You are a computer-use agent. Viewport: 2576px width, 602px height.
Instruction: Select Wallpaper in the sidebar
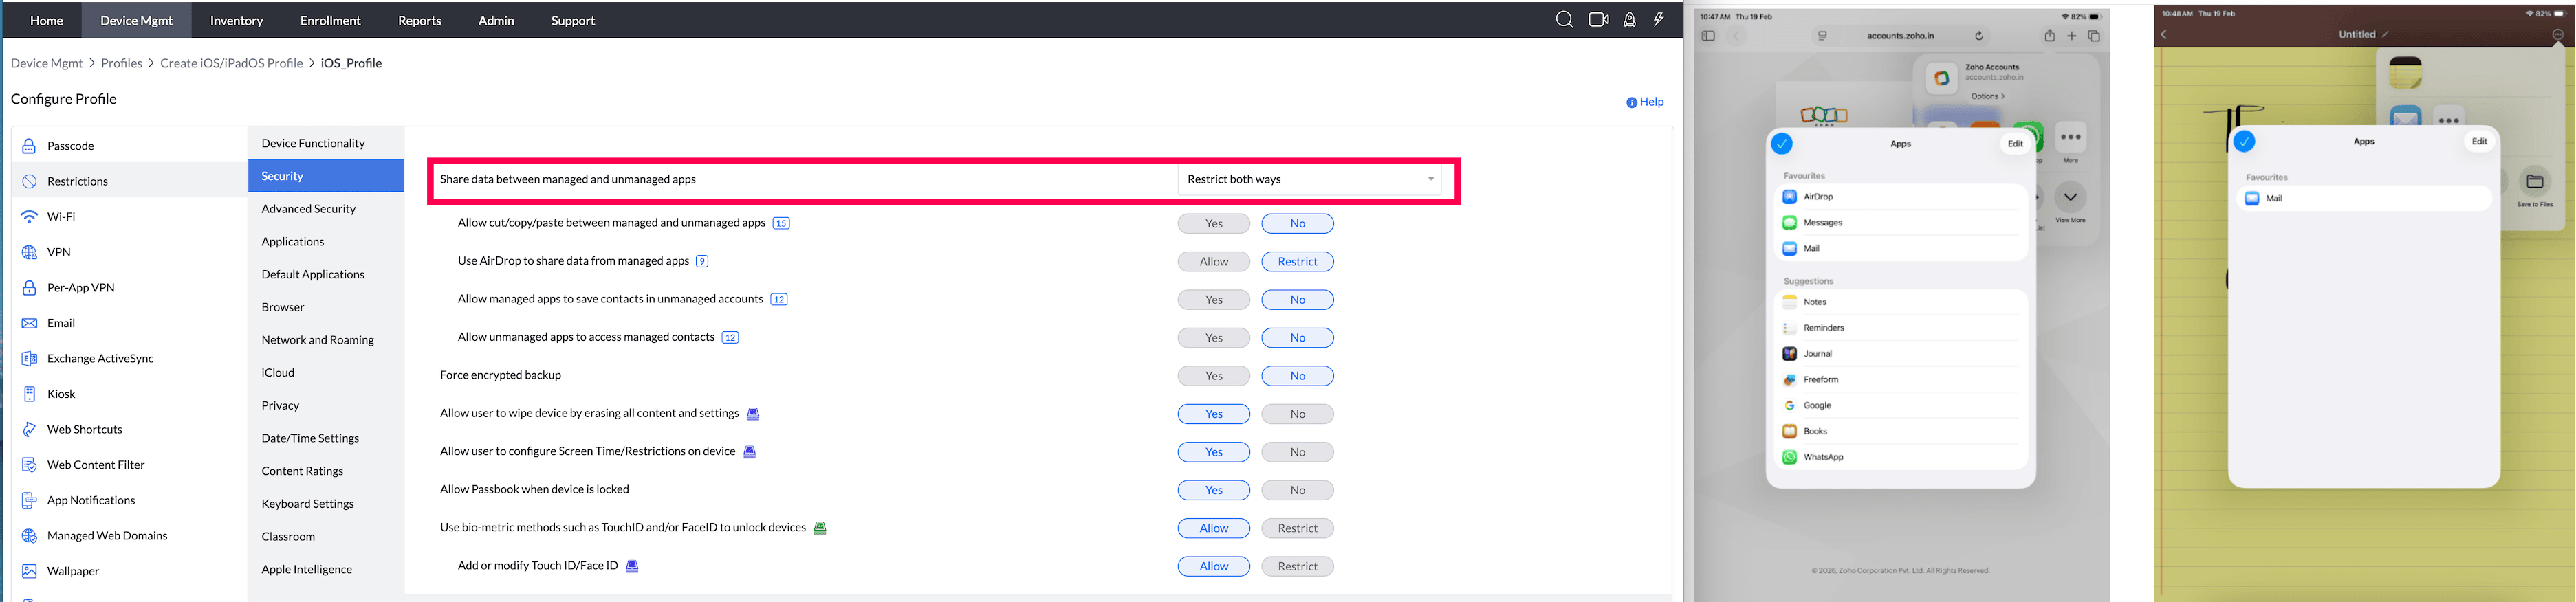coord(129,572)
